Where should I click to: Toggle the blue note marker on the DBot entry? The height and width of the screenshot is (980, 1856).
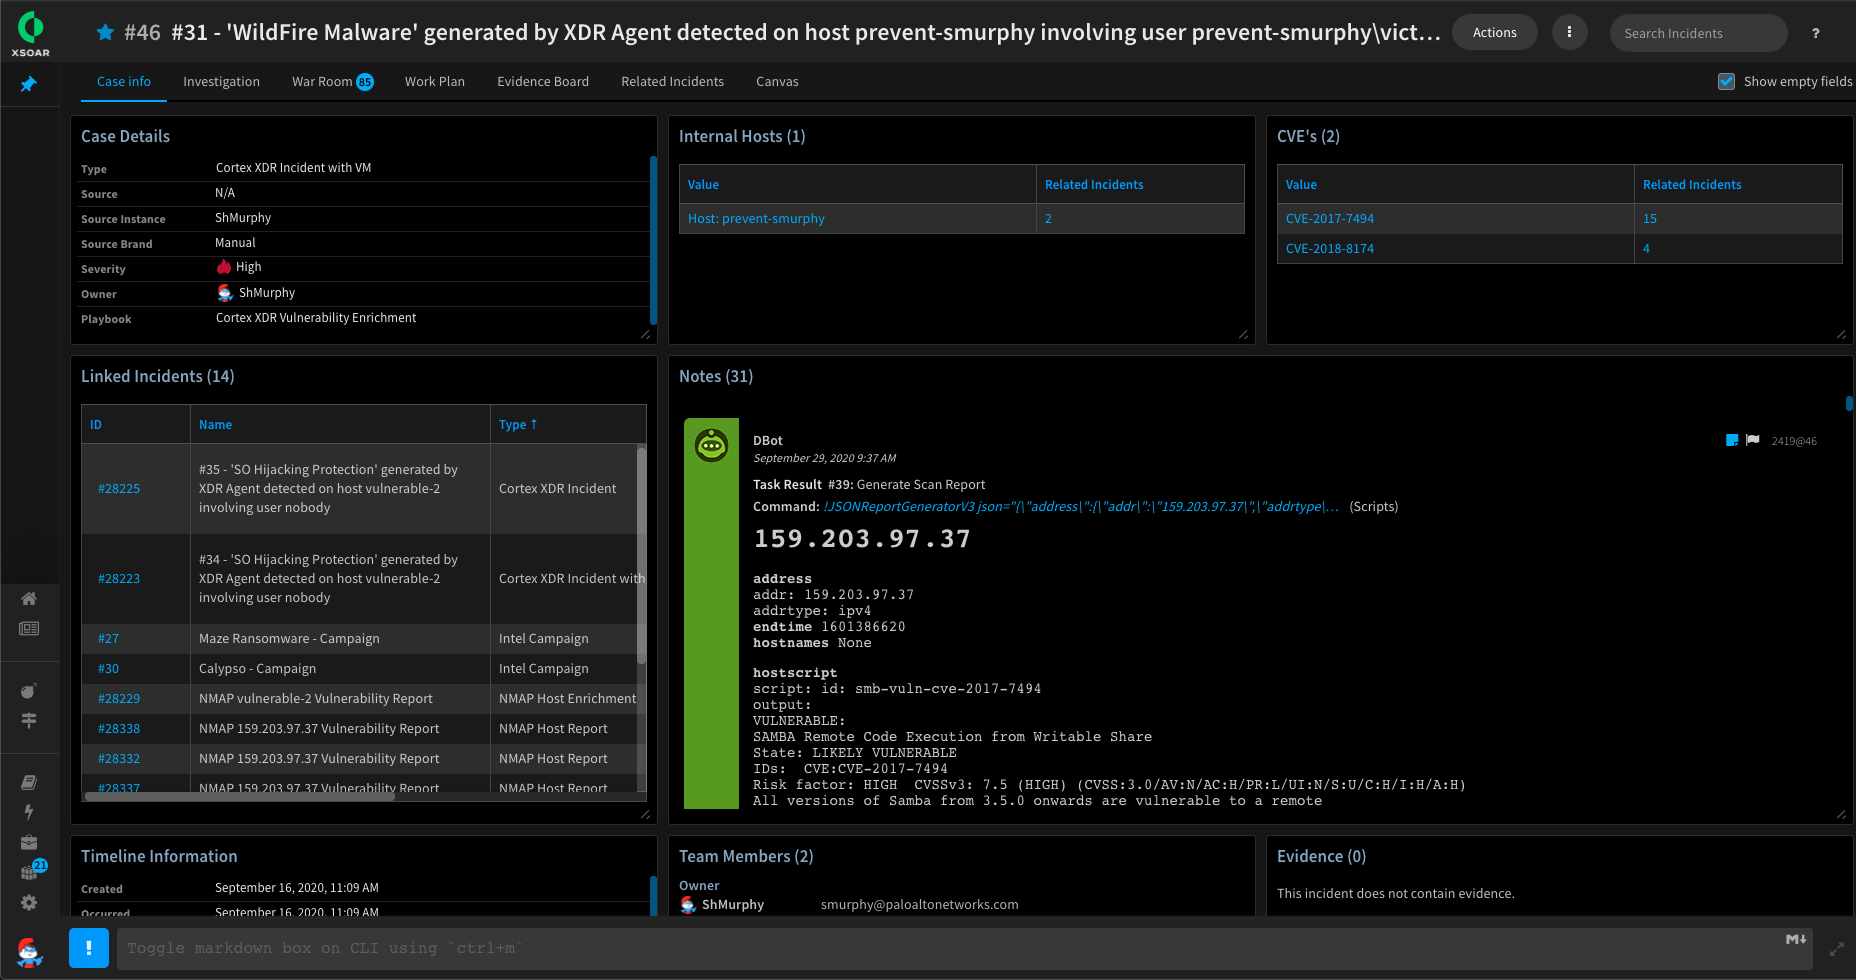pos(1732,440)
